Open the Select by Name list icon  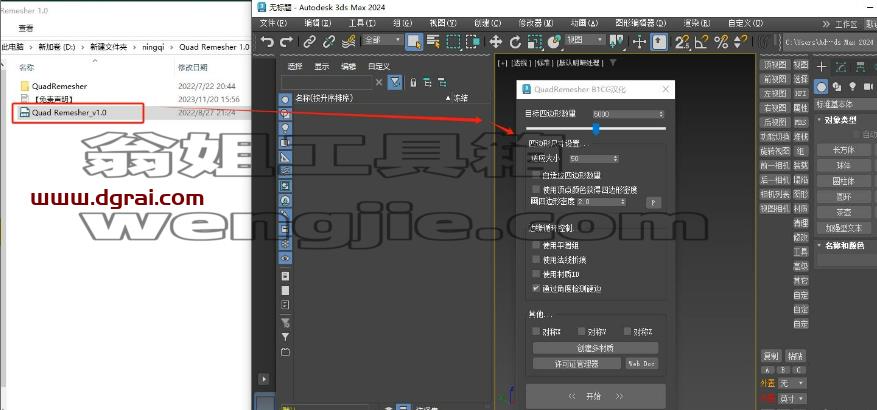(433, 41)
